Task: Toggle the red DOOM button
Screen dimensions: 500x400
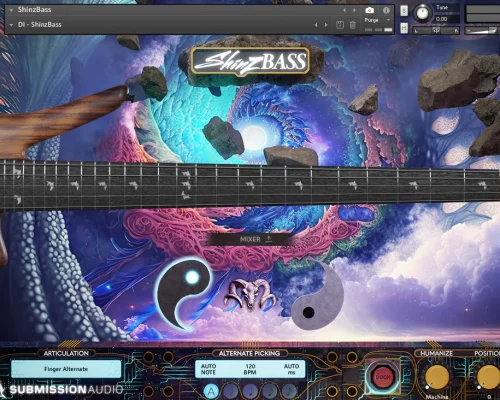Action: pos(383,377)
